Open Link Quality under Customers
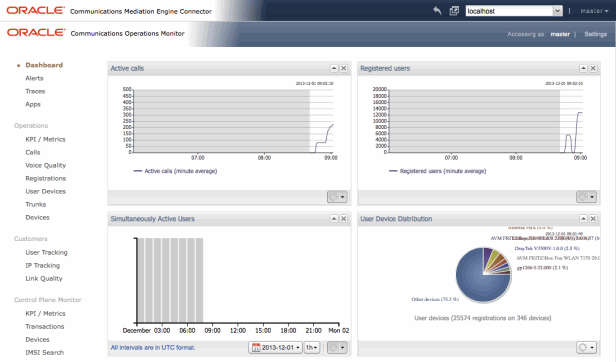Screen dimensions: 616x362 tap(44, 278)
